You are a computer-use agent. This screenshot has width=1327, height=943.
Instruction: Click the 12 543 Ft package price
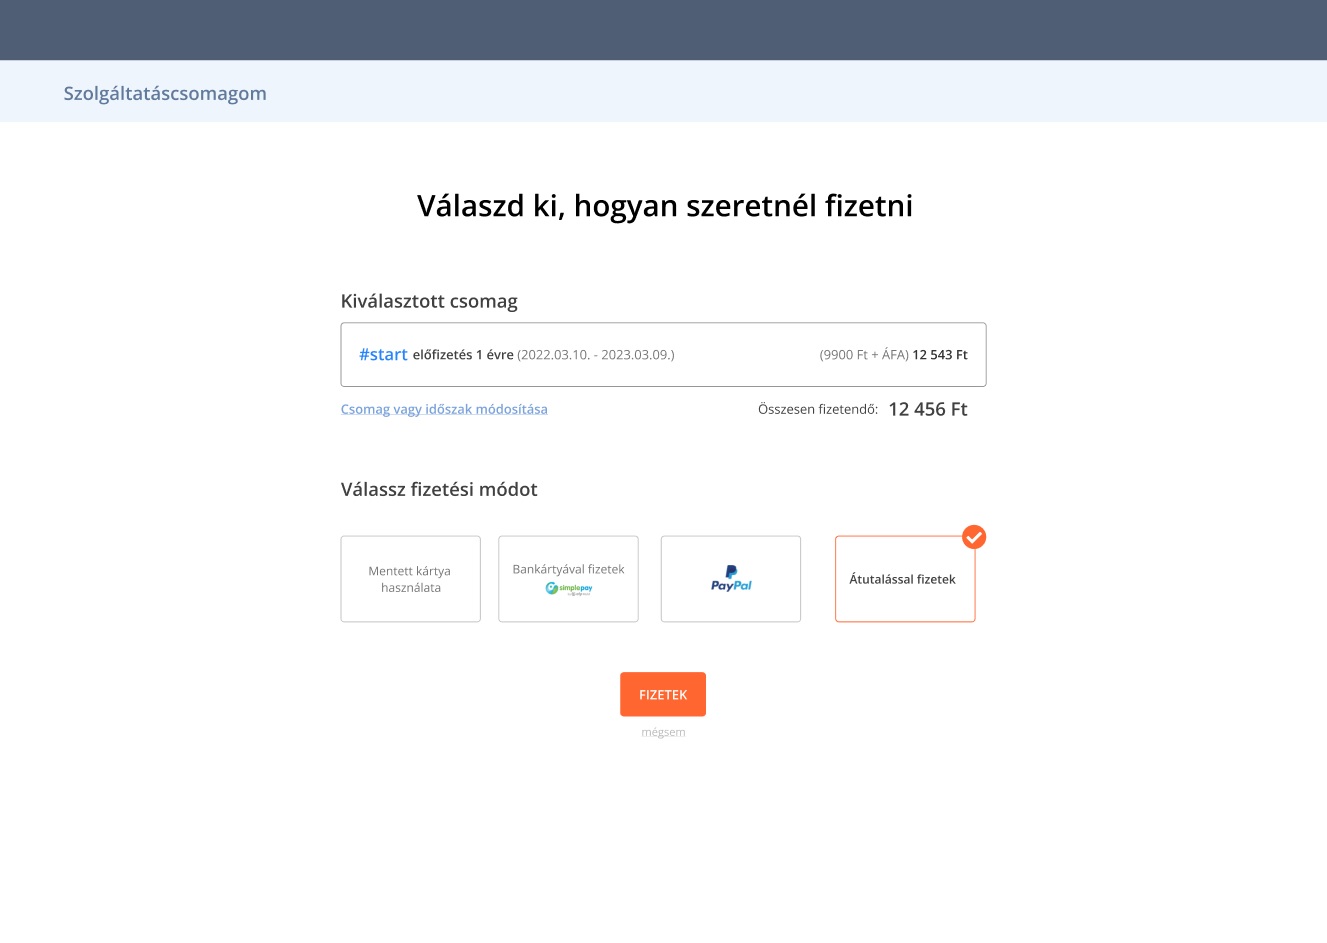[940, 355]
